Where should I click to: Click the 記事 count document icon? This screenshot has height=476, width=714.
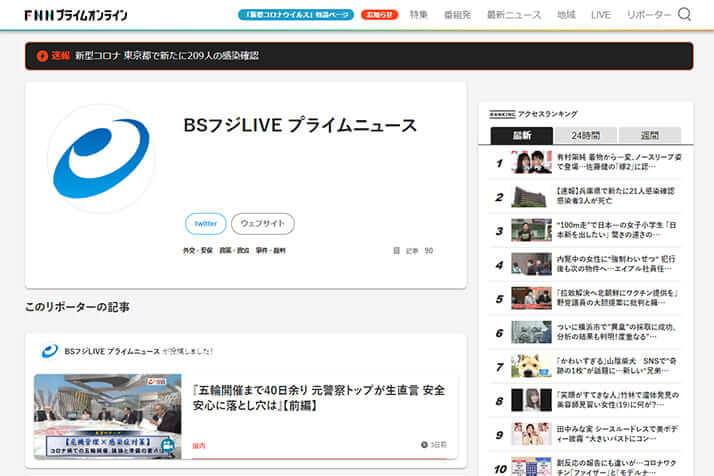click(396, 251)
